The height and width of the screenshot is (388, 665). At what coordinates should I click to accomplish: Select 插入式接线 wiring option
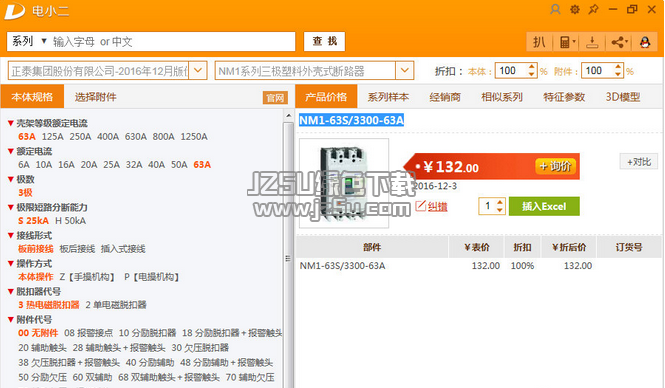point(123,249)
